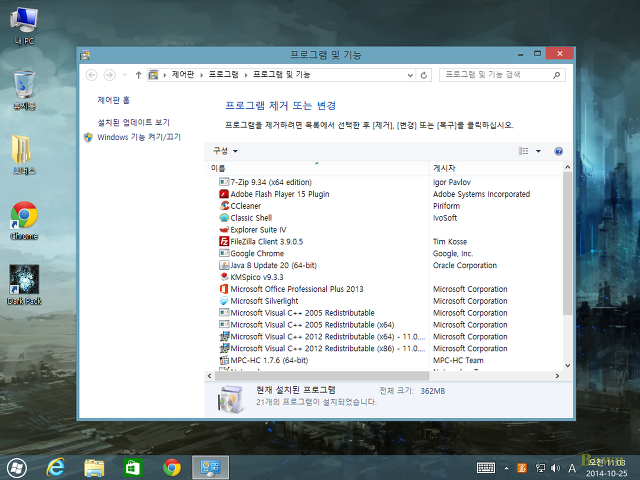Click MPC-HC Team publisher cell

(458, 360)
